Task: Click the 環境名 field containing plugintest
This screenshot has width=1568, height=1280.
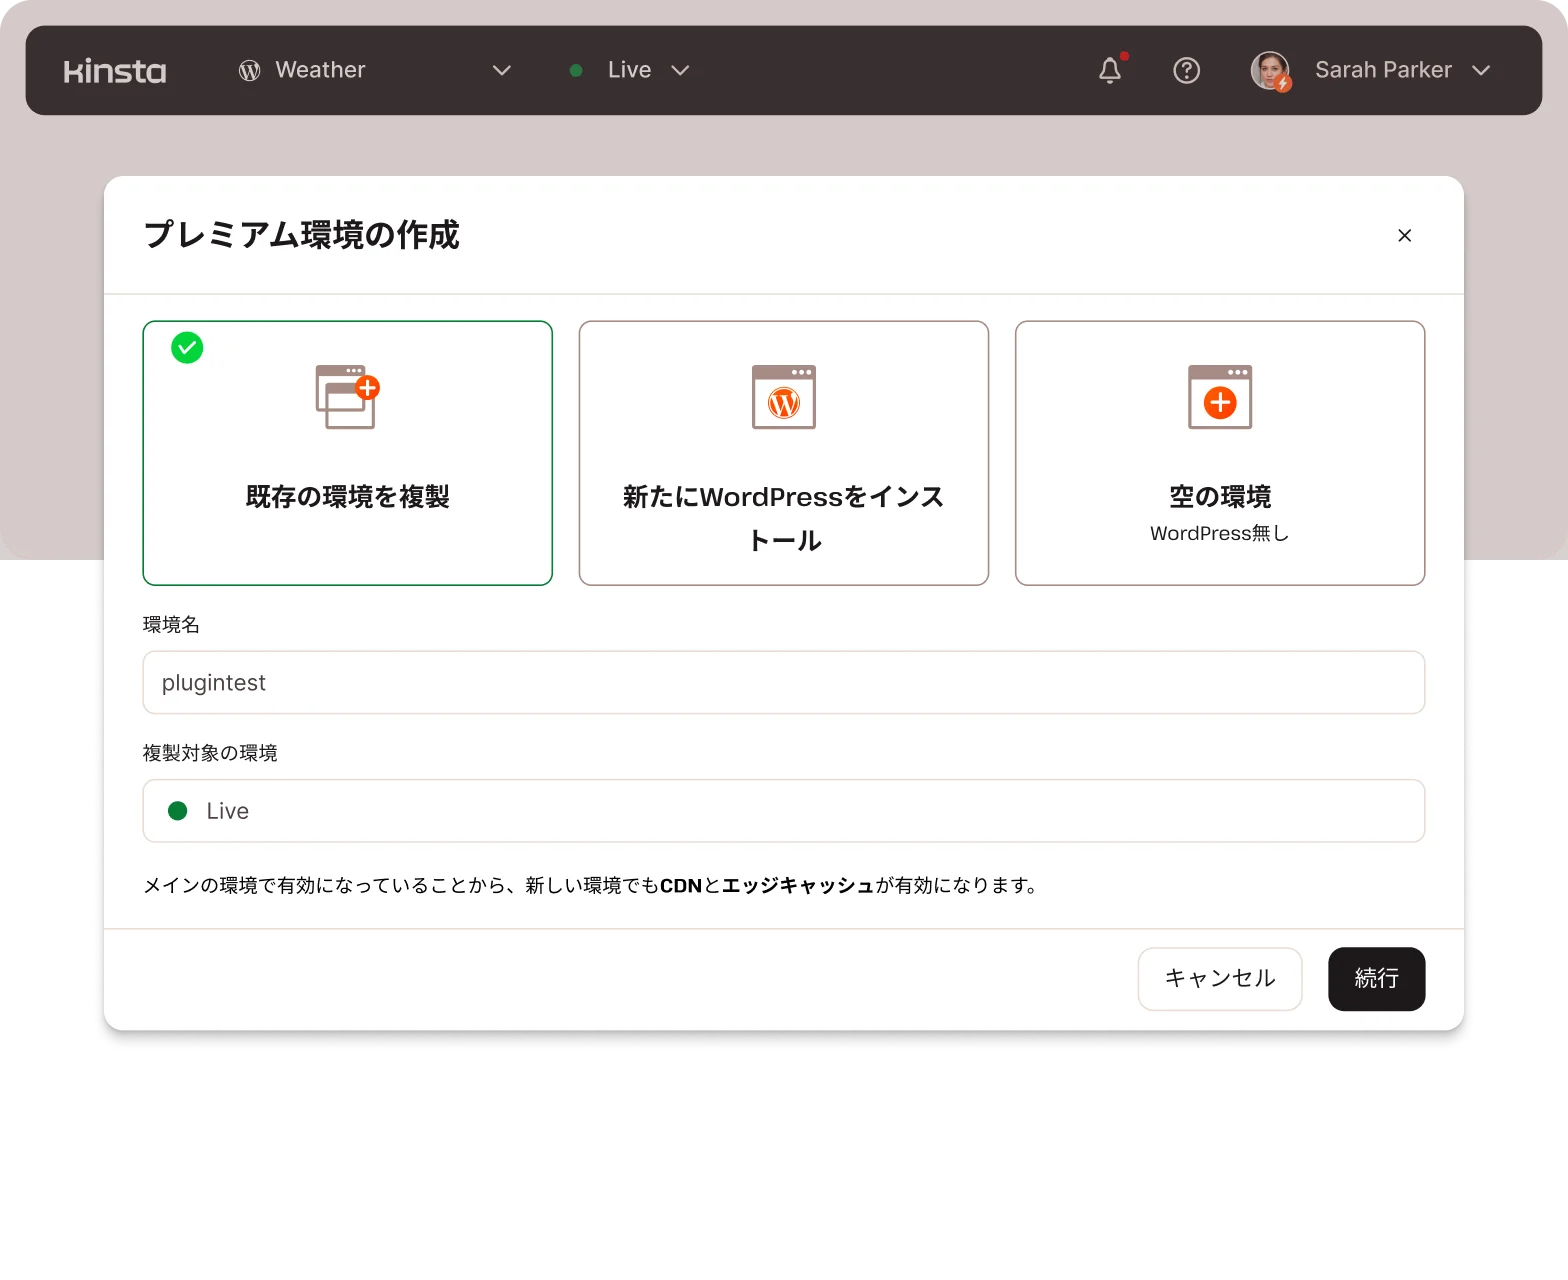Action: 783,683
